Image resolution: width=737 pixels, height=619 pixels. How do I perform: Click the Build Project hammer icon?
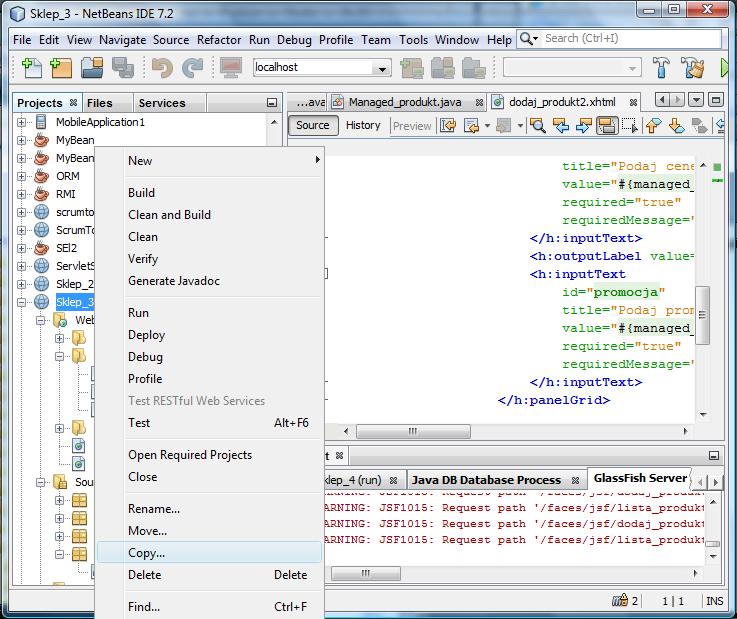[661, 68]
